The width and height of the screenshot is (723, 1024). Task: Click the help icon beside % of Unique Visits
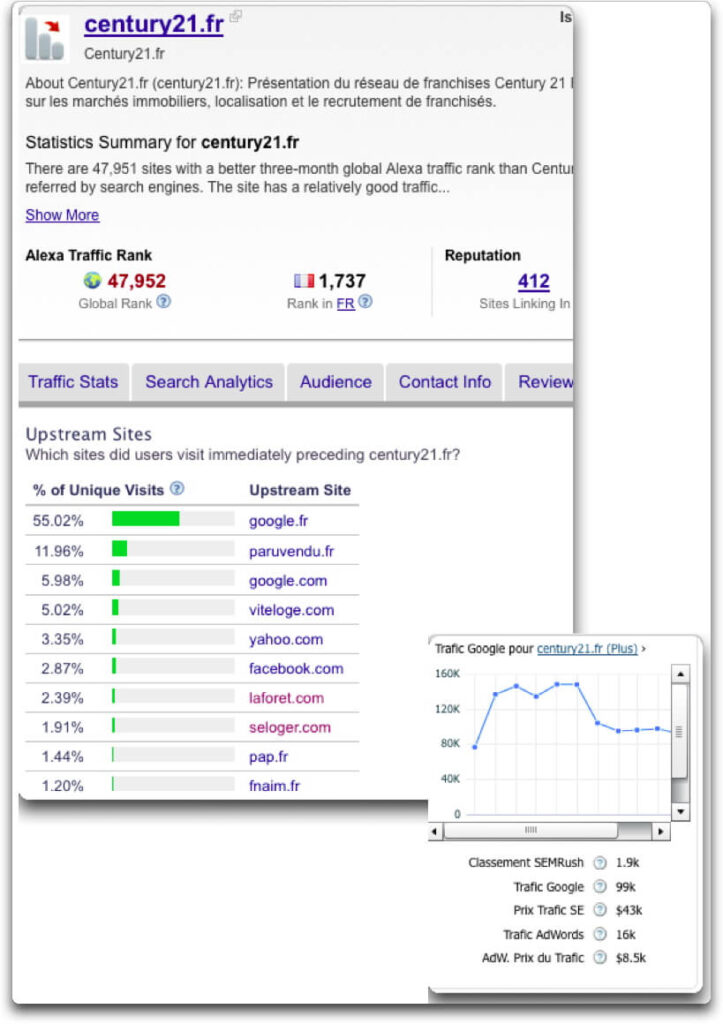pyautogui.click(x=177, y=488)
